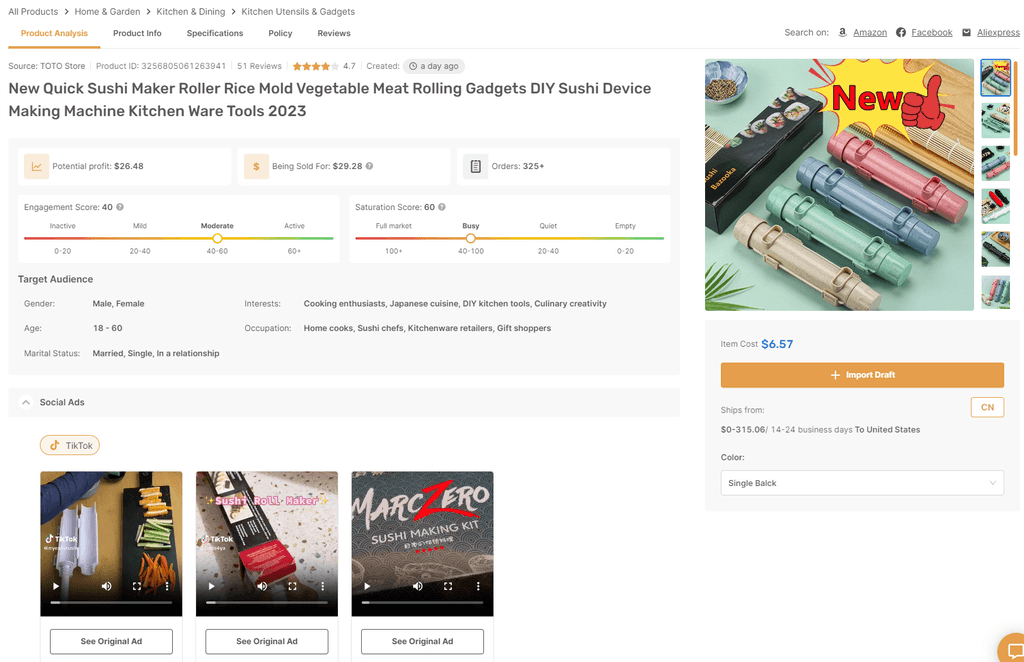This screenshot has height=662, width=1024.
Task: See Original Ad for MarcZero video
Action: [422, 641]
